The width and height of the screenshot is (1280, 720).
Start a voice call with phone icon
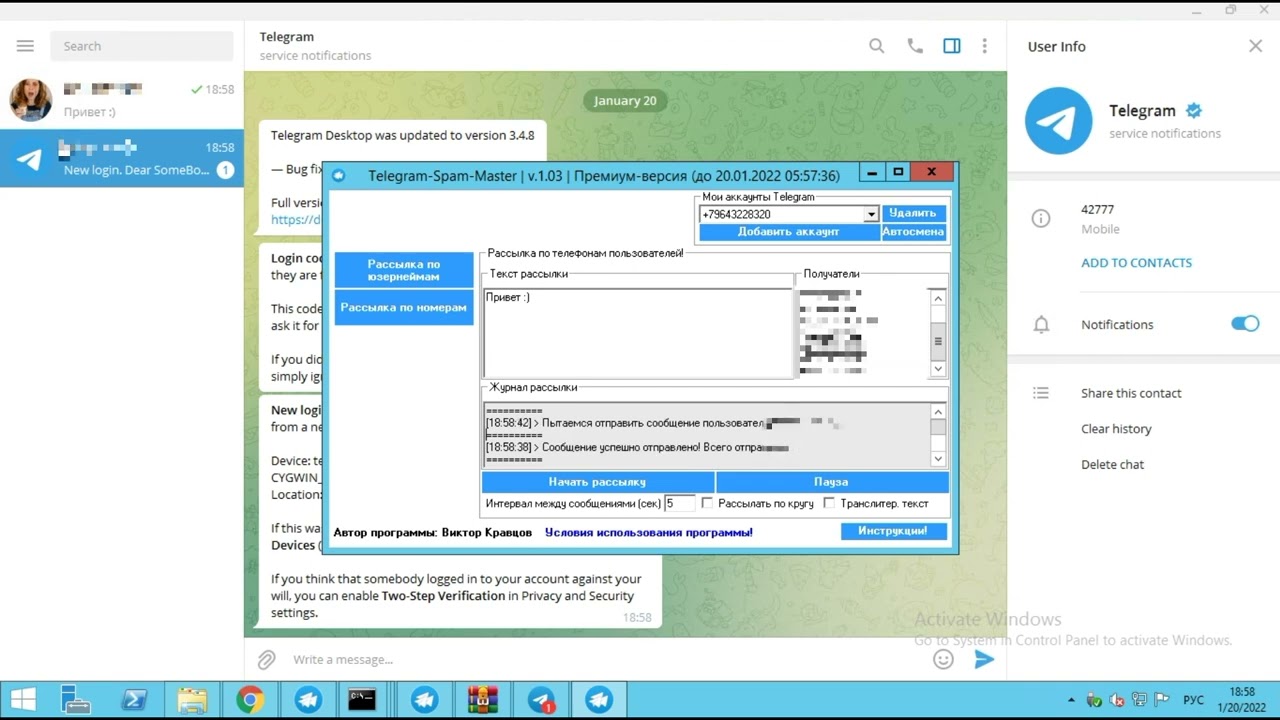[914, 46]
